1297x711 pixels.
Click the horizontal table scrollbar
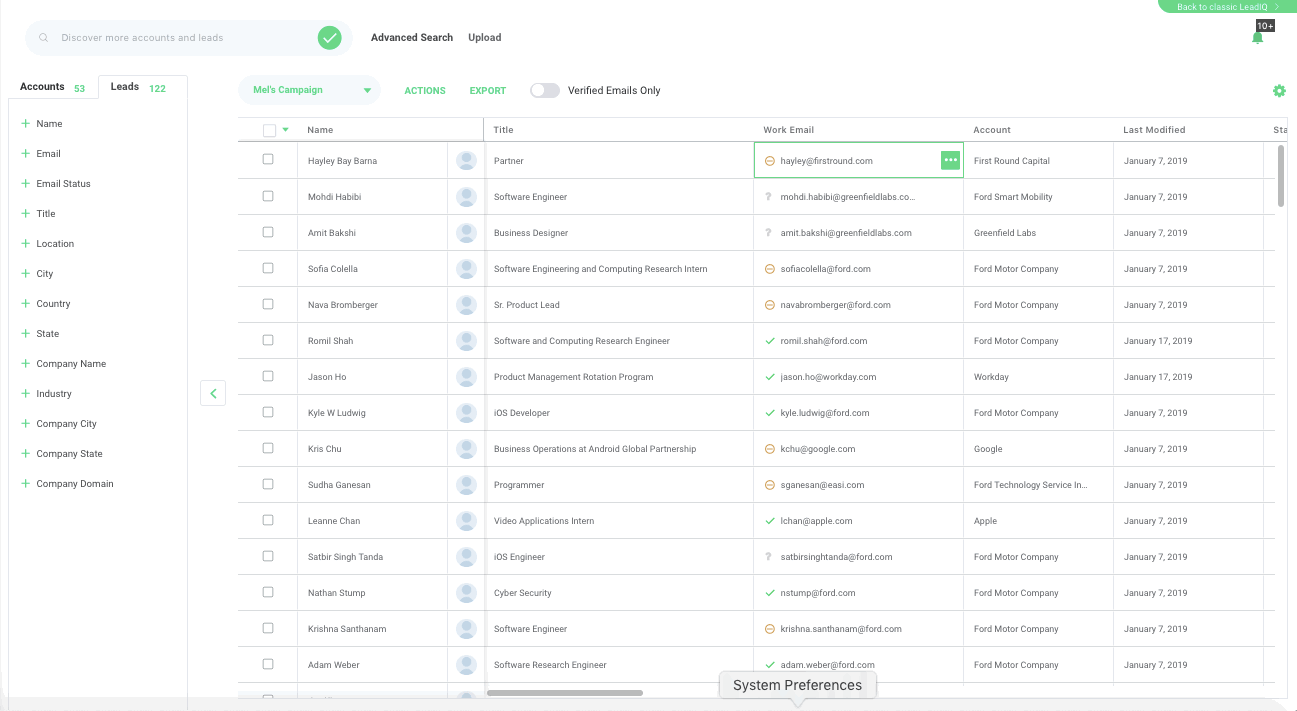pos(564,692)
